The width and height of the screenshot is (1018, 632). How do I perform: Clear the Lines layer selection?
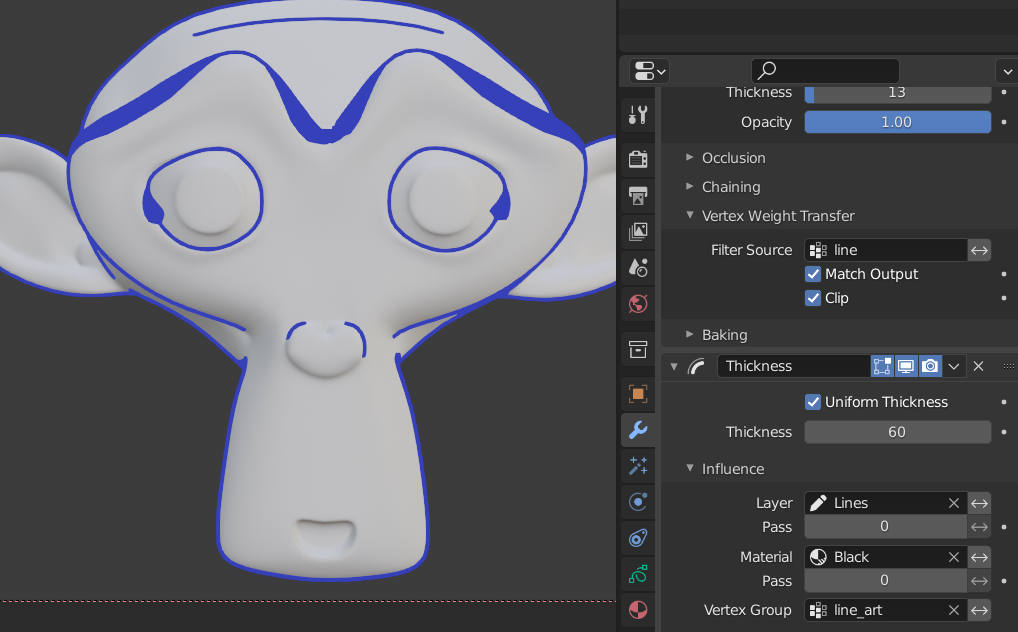(954, 503)
